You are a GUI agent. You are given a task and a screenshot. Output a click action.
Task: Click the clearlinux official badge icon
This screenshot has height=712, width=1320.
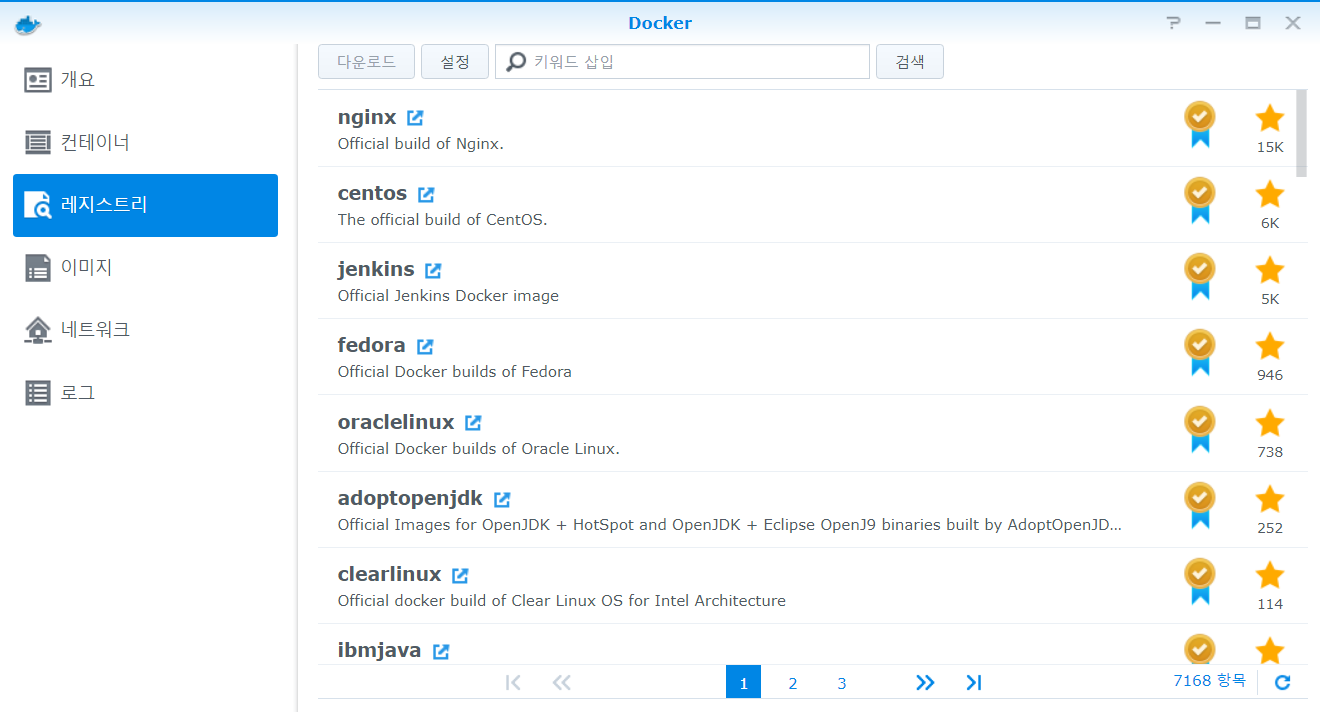pos(1199,581)
